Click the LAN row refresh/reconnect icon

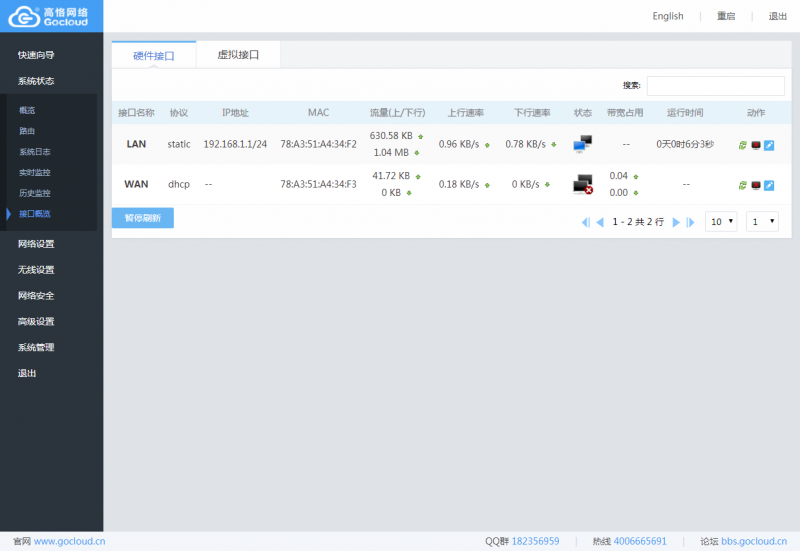743,145
